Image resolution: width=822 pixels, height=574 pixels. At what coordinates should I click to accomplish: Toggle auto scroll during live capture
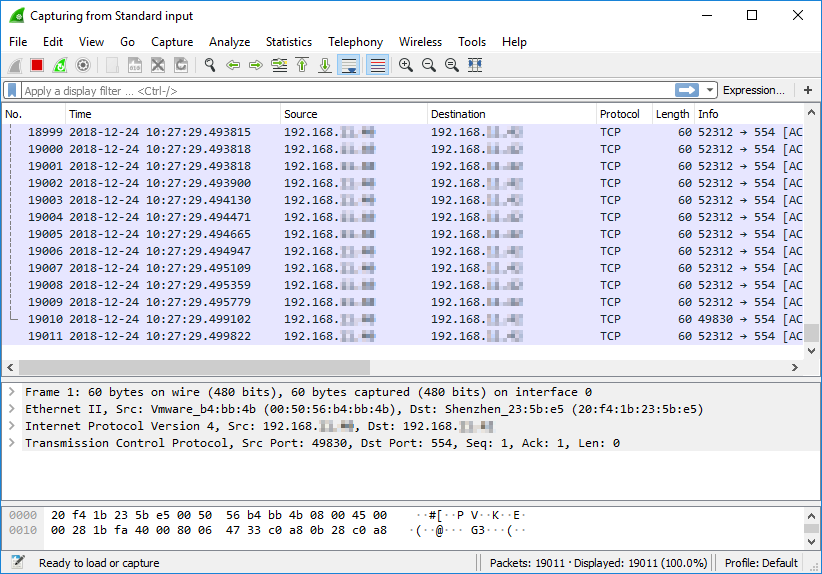click(349, 66)
